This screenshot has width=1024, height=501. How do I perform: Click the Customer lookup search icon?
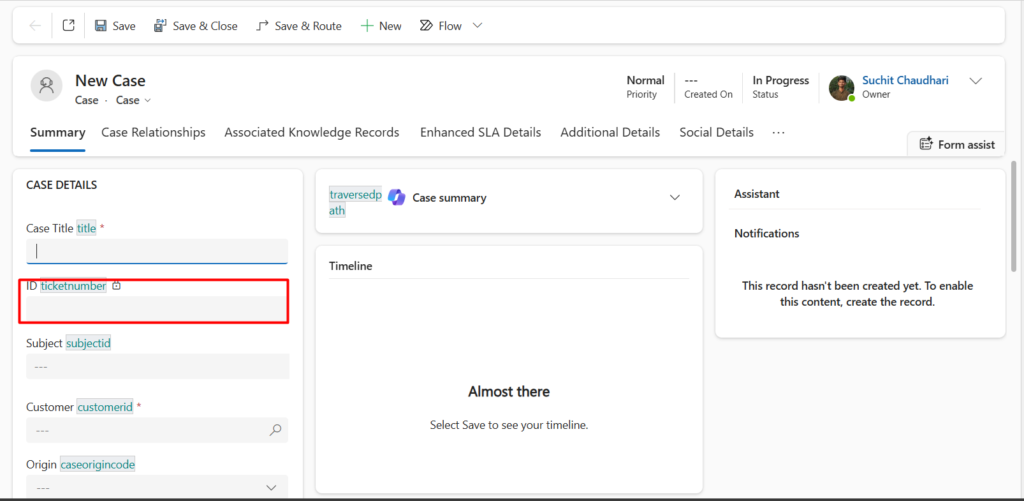click(x=276, y=430)
